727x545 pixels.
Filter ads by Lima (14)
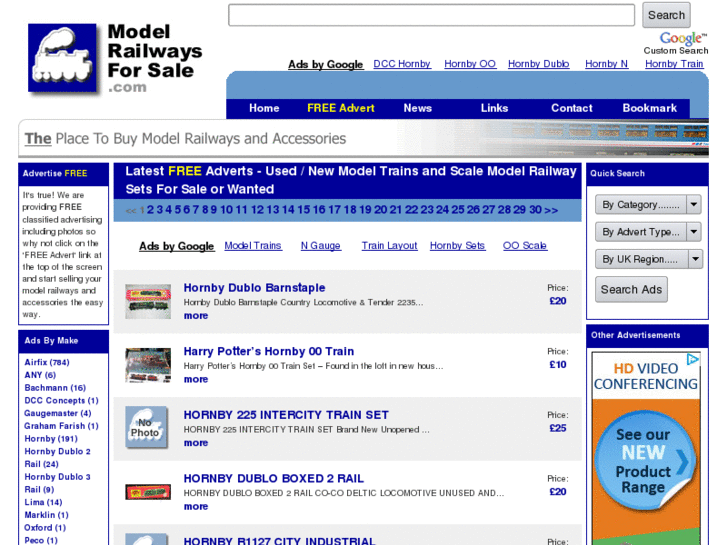43,502
